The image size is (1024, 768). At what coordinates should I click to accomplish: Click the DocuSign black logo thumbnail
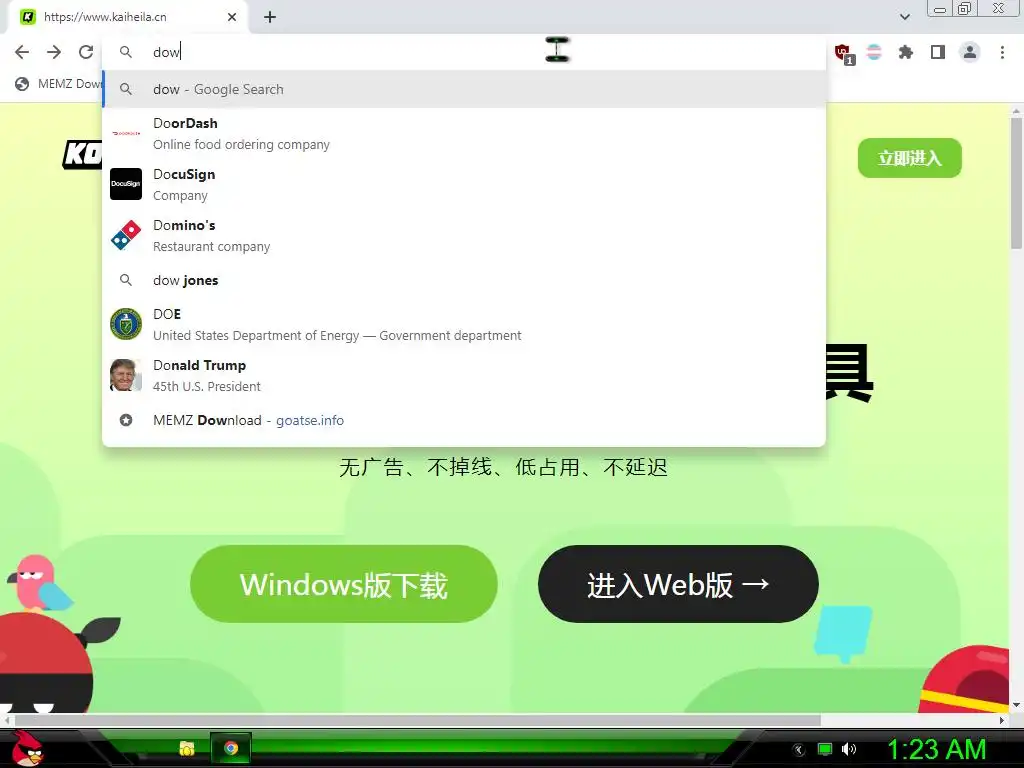[126, 184]
